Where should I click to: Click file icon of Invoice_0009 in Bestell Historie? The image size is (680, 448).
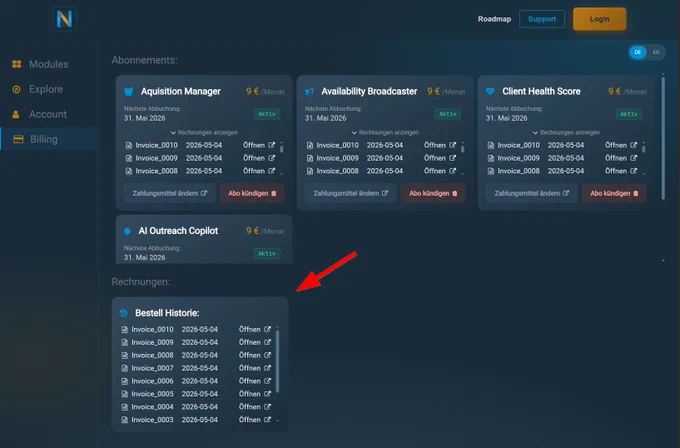tap(124, 343)
